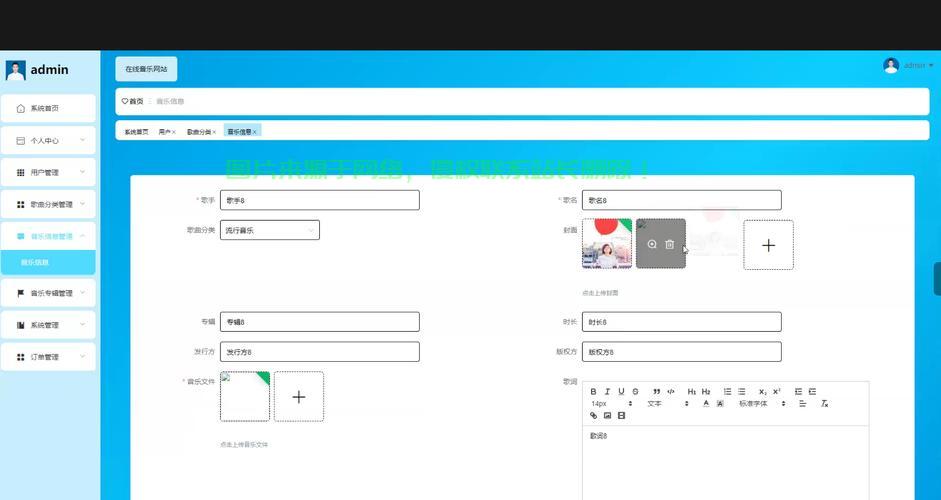Screen dimensions: 941x500
Task: Open the admin user dropdown at top right
Action: 908,65
